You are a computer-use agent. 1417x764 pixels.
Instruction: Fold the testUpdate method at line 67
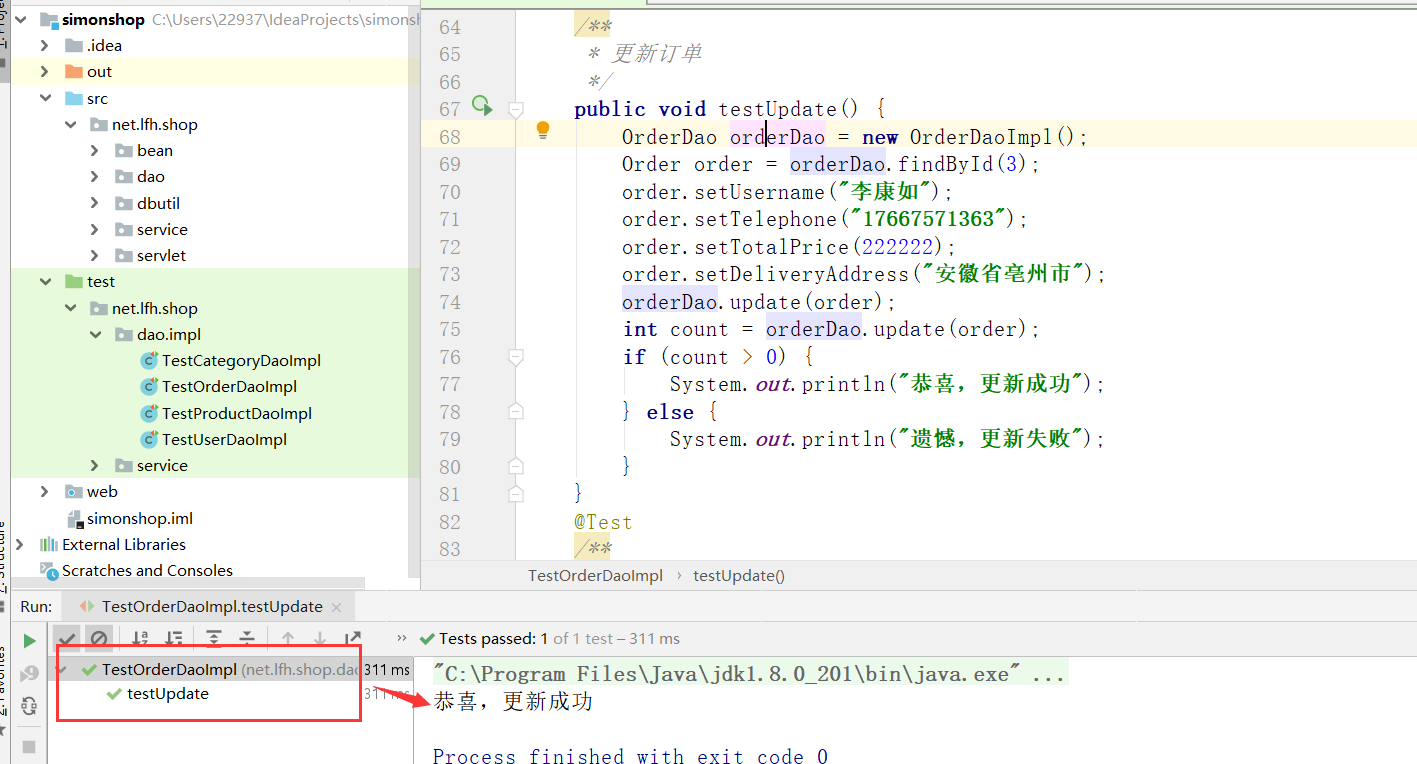click(516, 108)
